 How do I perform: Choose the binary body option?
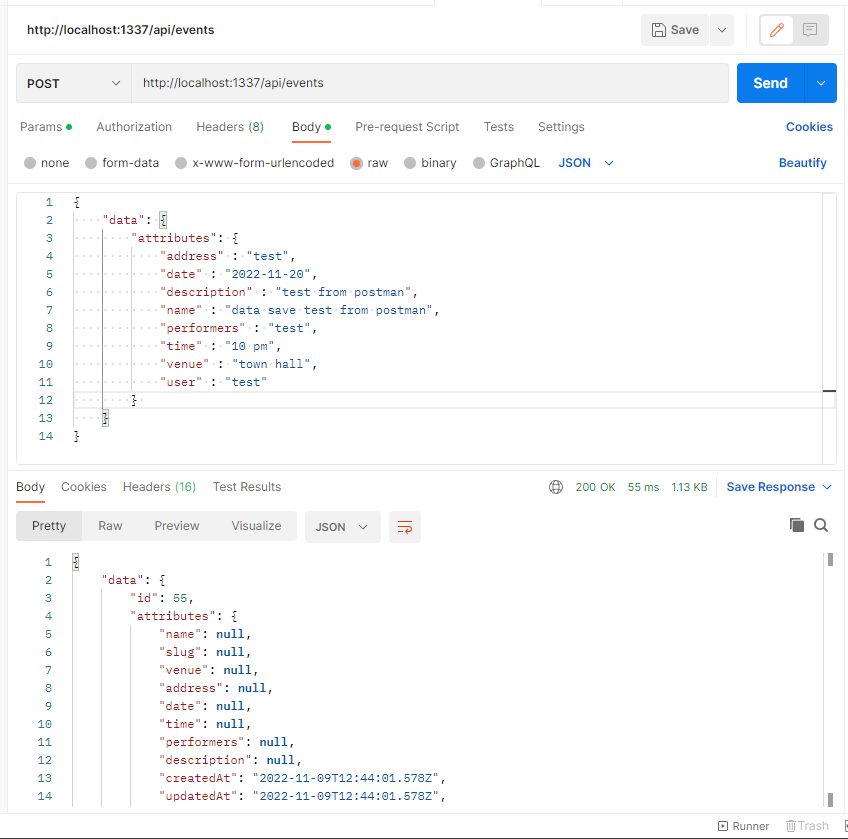430,163
